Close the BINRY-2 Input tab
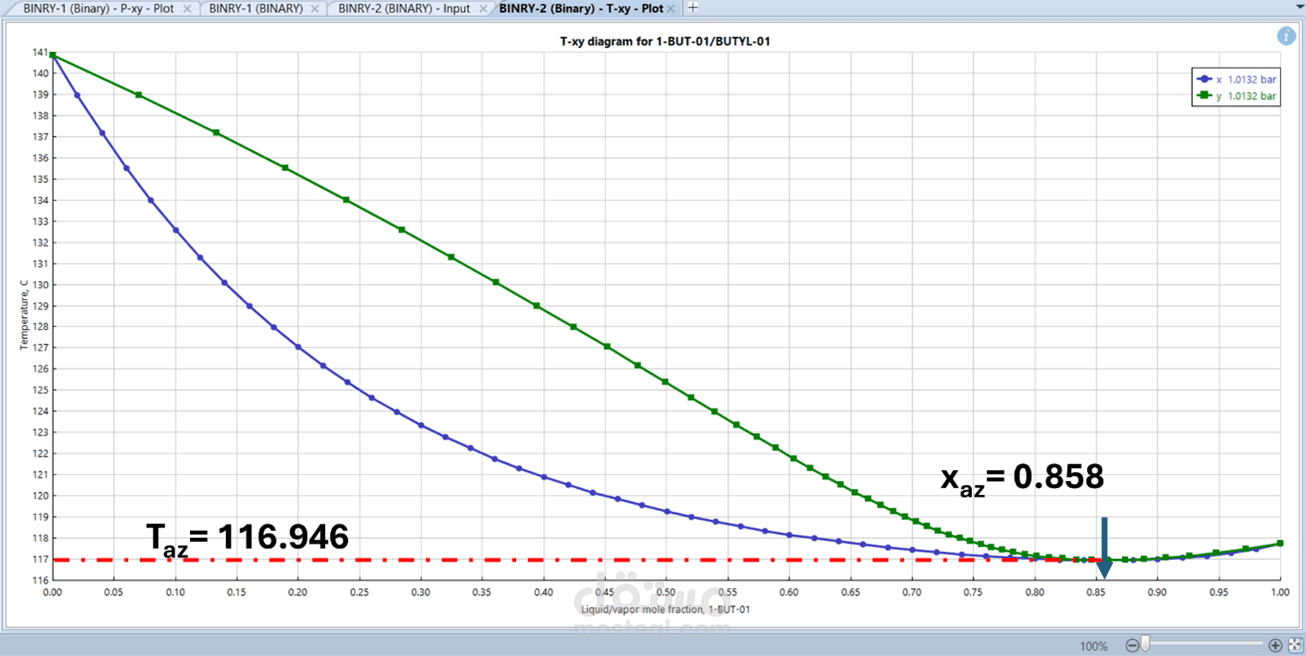 point(481,8)
